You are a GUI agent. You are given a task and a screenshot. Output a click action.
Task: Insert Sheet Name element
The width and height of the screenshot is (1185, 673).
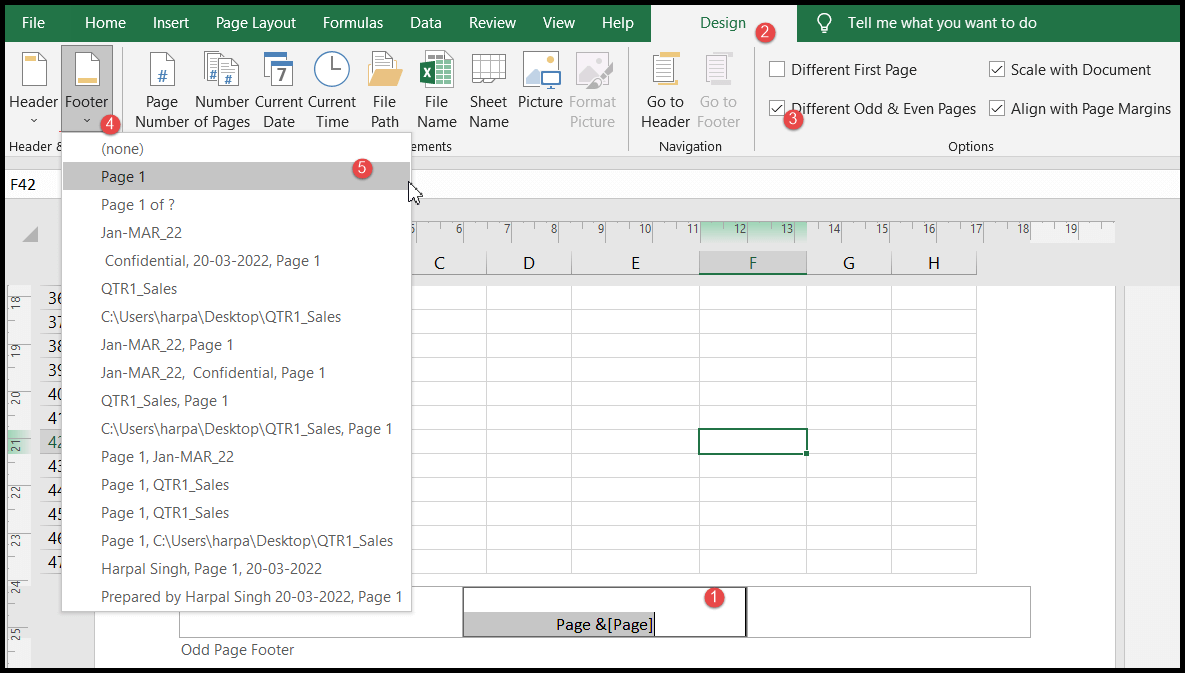(489, 90)
